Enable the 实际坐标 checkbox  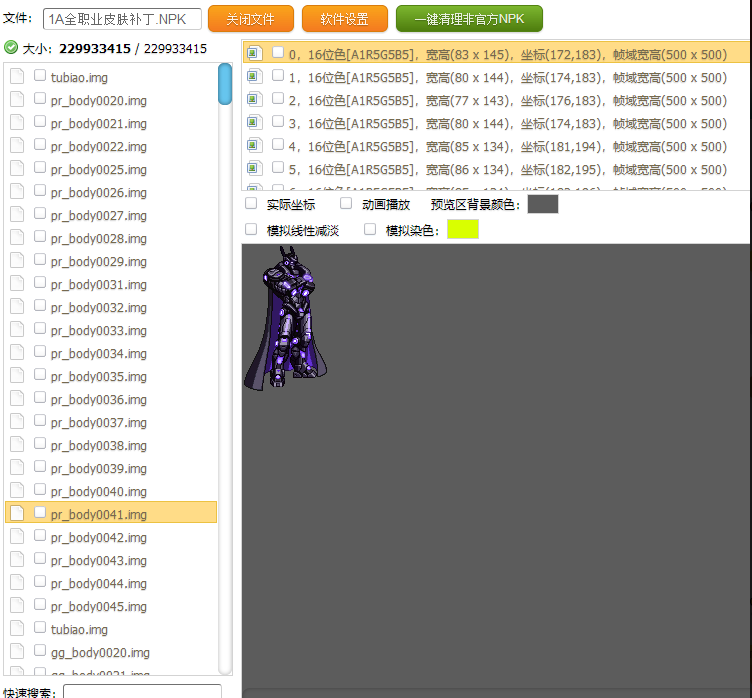click(251, 204)
